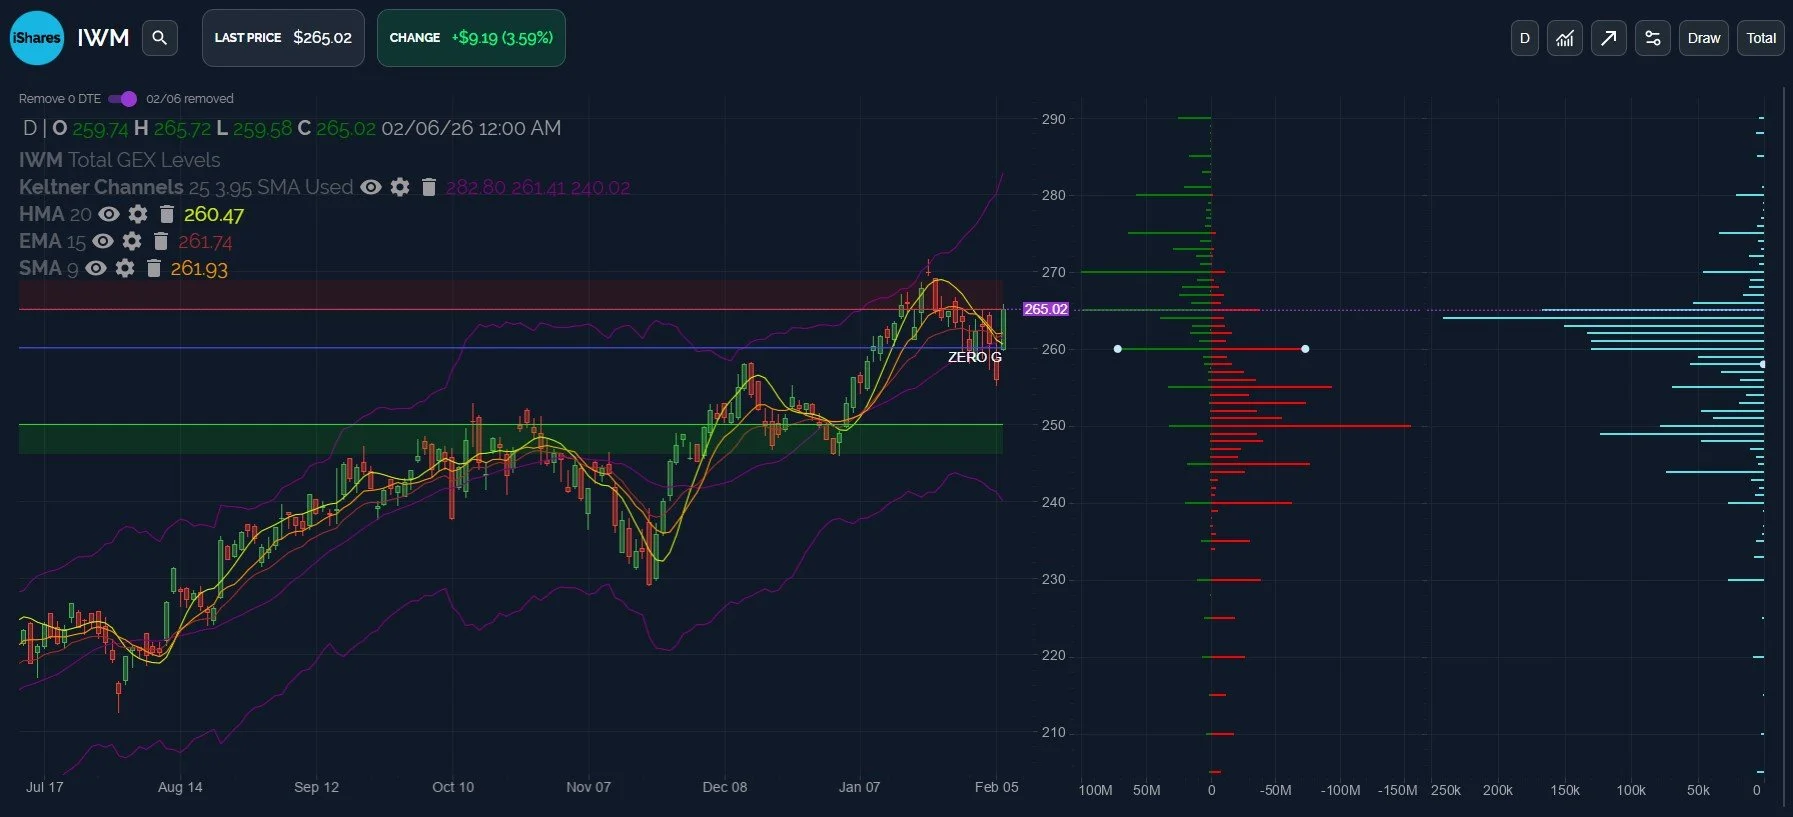Click the white marker on the right scrollbar

coord(1763,364)
